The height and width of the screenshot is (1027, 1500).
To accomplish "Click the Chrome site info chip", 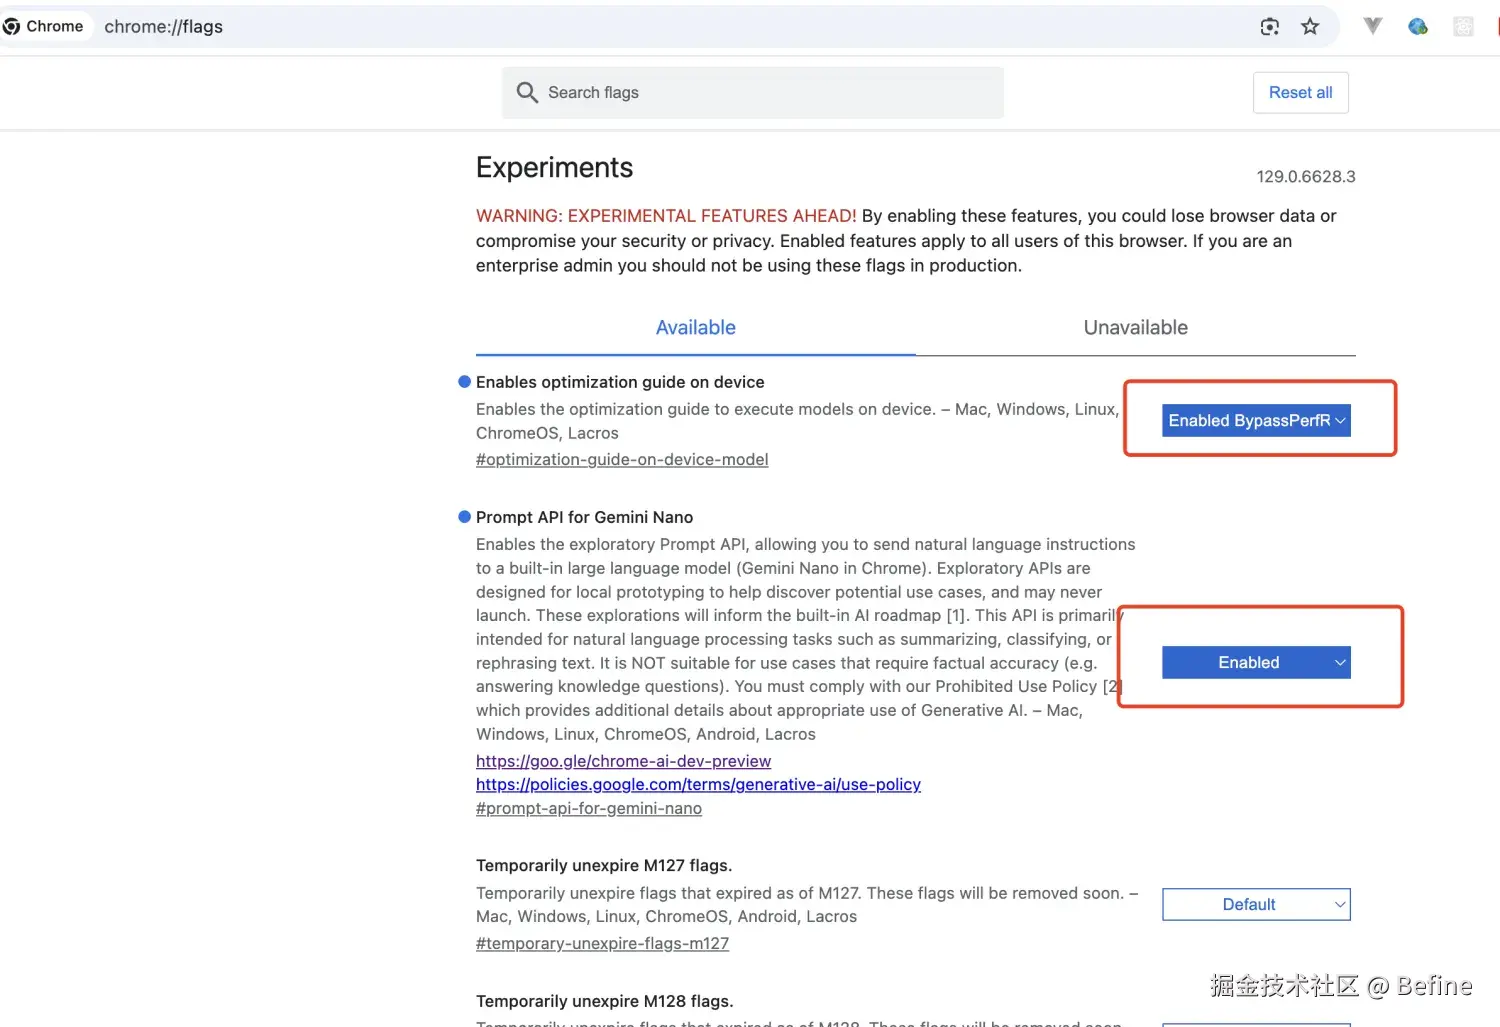I will pos(45,27).
